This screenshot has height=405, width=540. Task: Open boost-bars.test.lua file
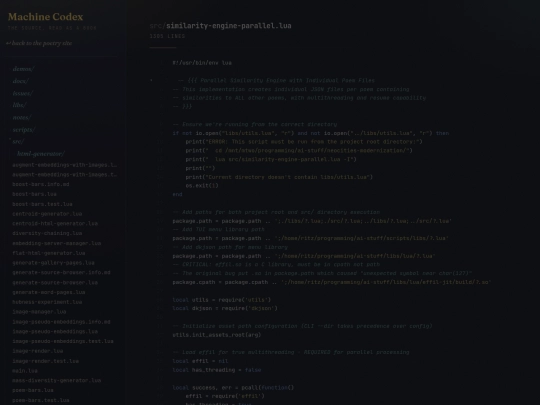42,204
